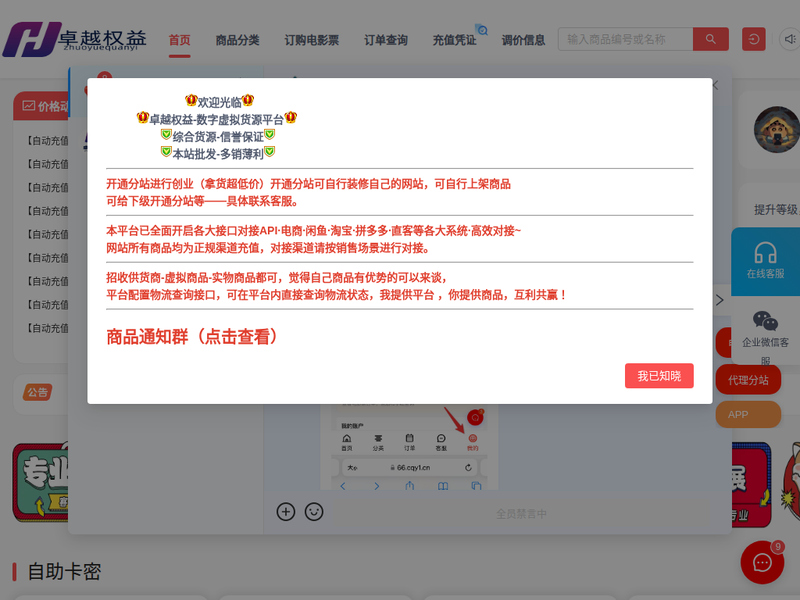This screenshot has width=800, height=600.
Task: Toggle the speaker sound icon
Action: click(x=790, y=39)
